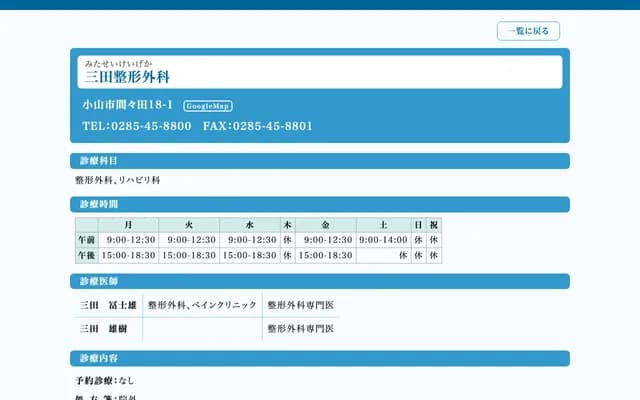
Task: Click the 予約診療:なし line
Action: coord(105,380)
